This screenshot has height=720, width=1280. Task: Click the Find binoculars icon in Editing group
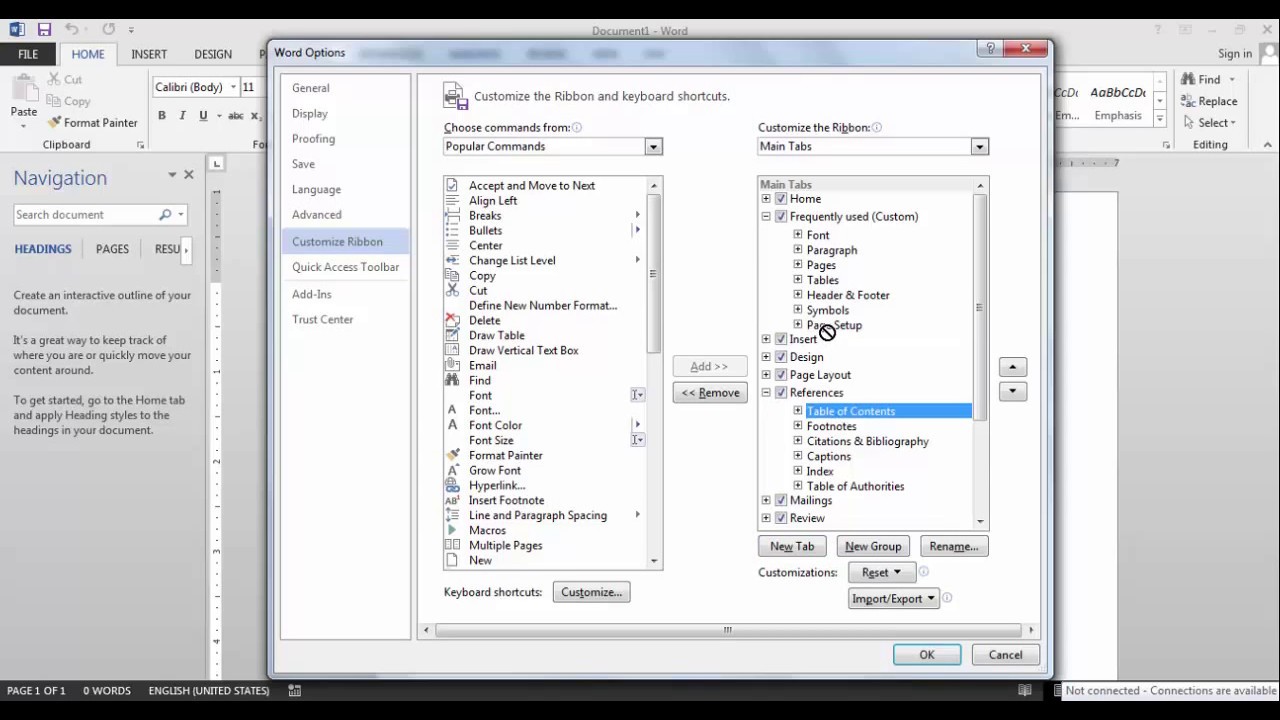[x=1188, y=79]
